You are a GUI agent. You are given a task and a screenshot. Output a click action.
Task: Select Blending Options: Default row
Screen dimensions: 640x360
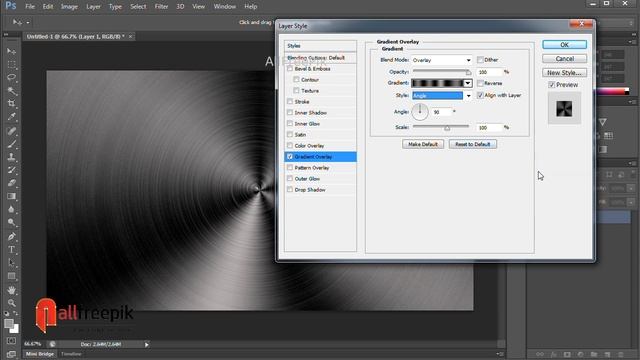(320, 58)
